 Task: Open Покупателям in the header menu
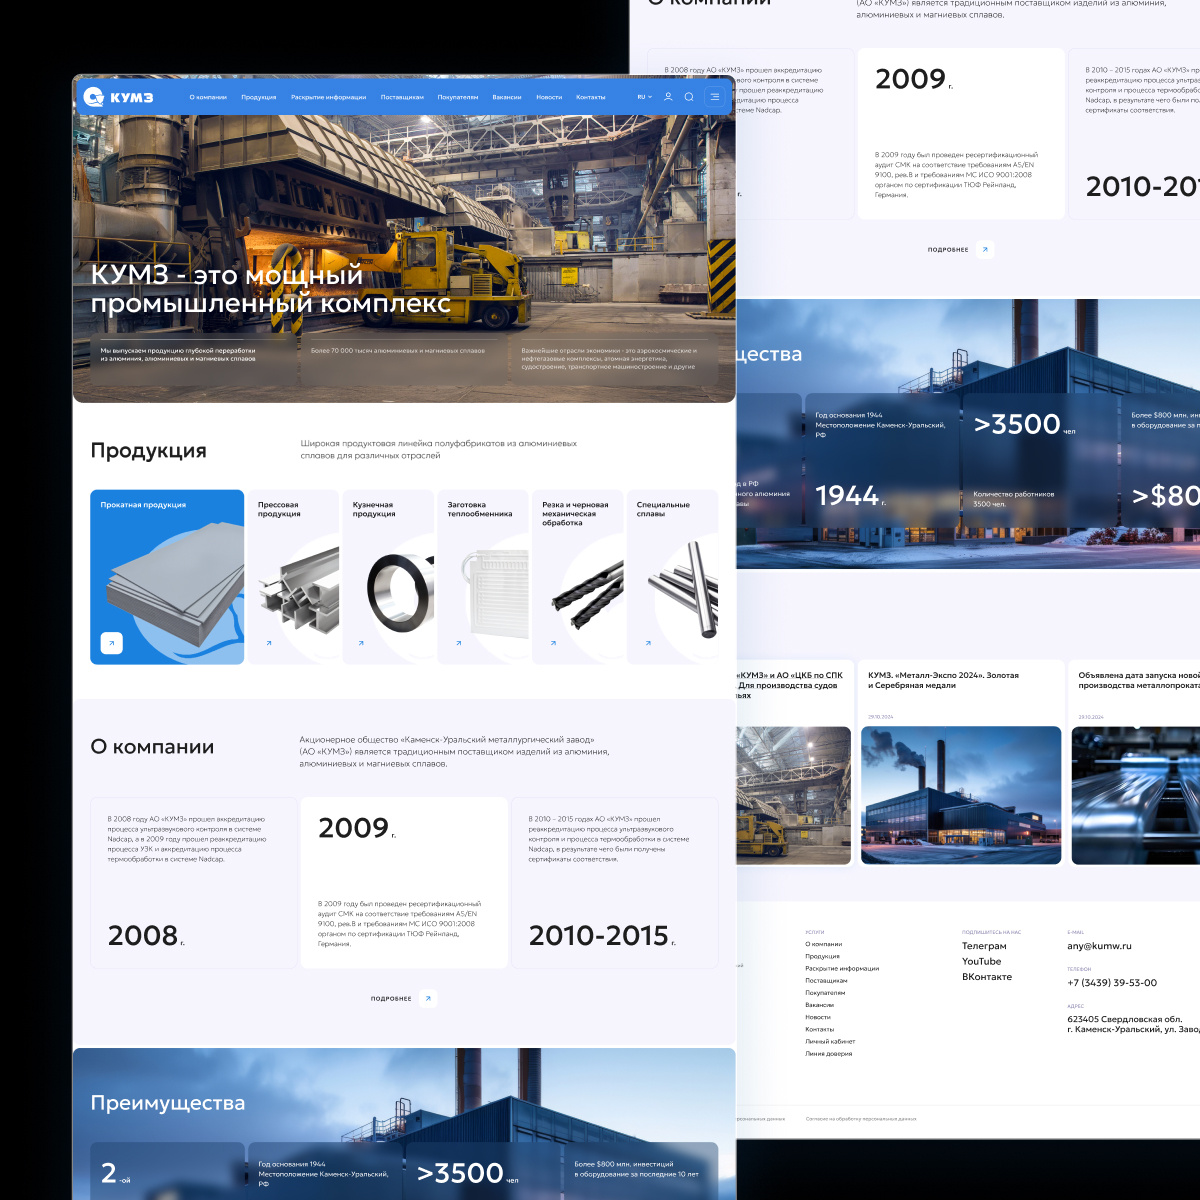click(x=458, y=97)
